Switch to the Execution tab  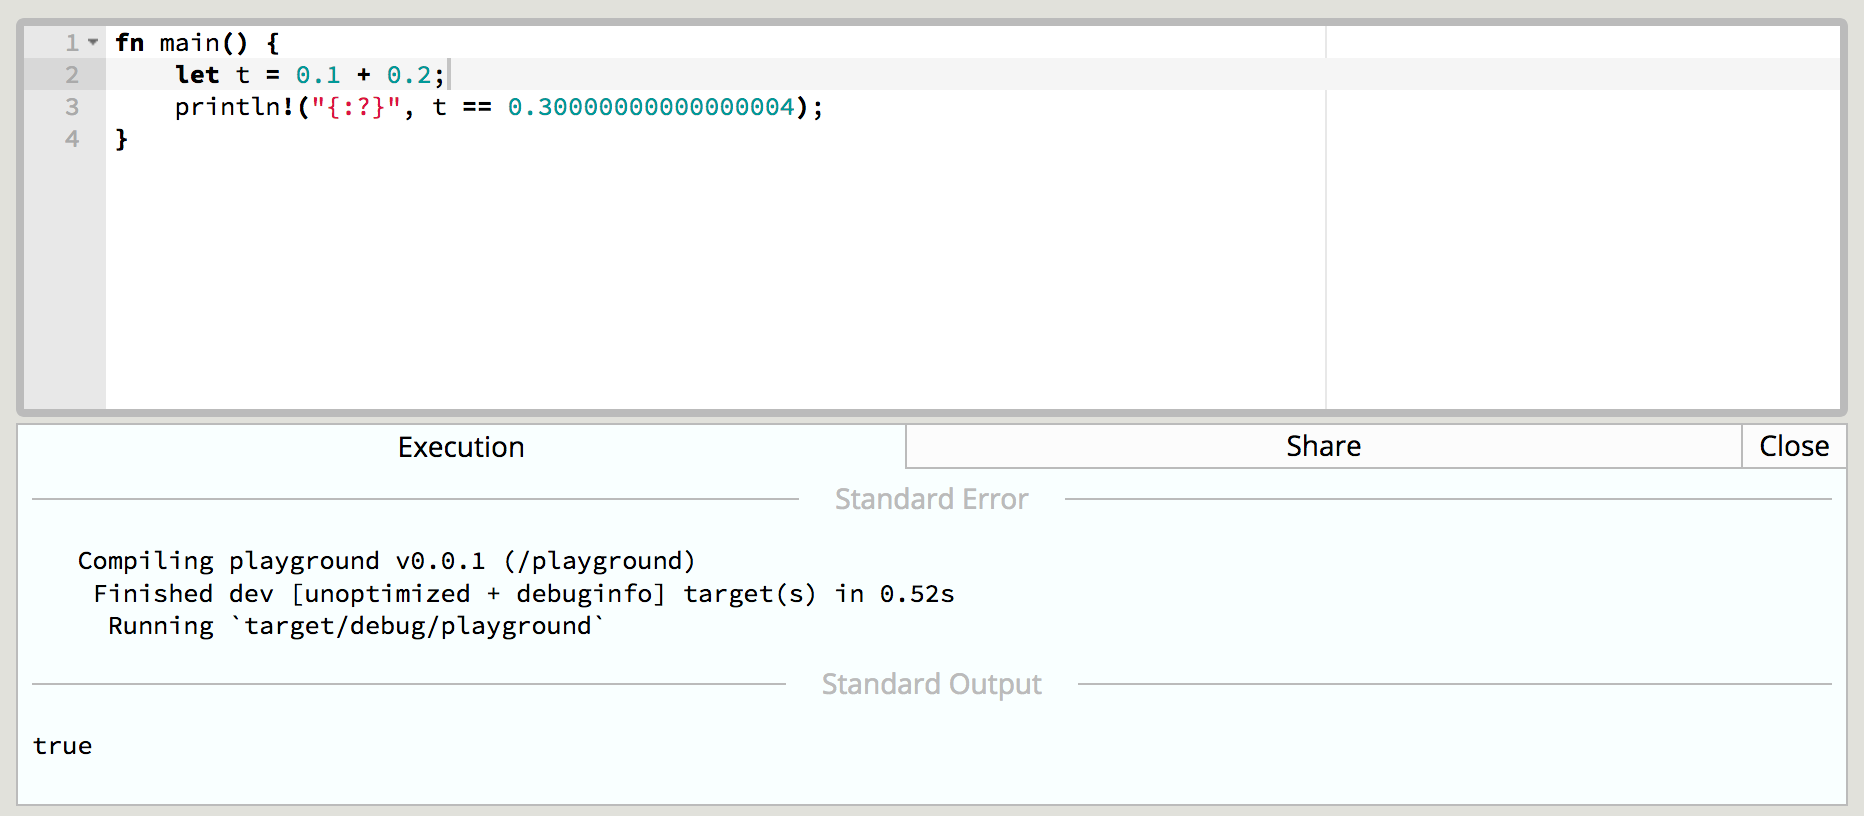point(461,447)
